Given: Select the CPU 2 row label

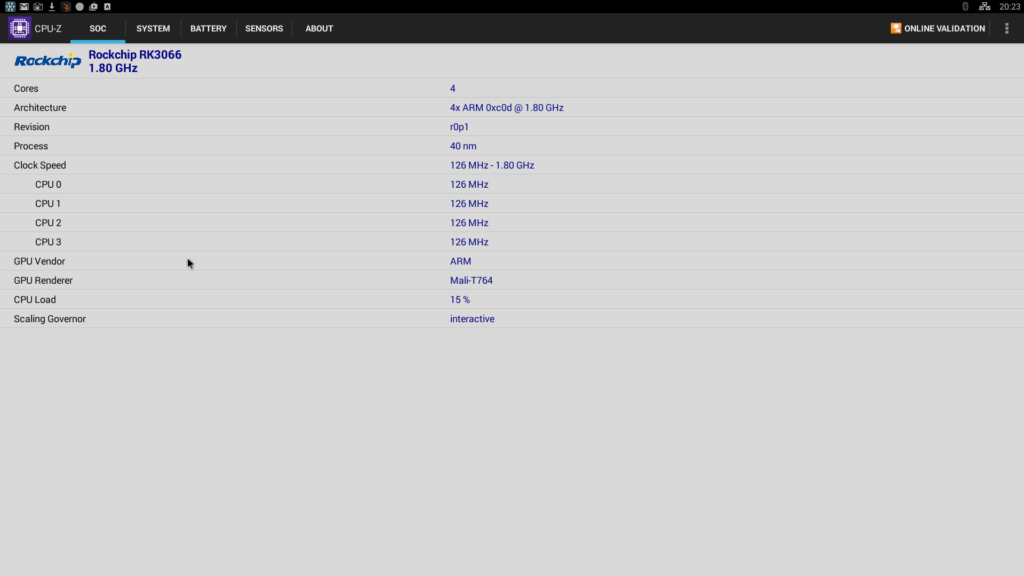Looking at the screenshot, I should pyautogui.click(x=48, y=223).
